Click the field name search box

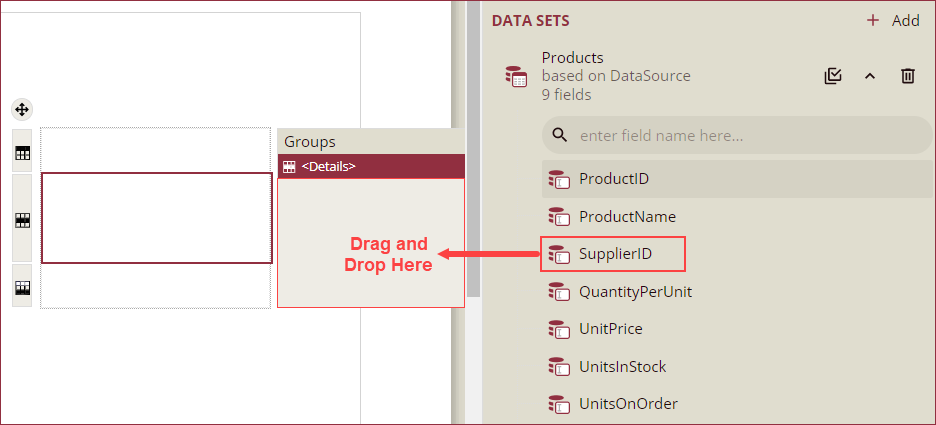[x=737, y=135]
